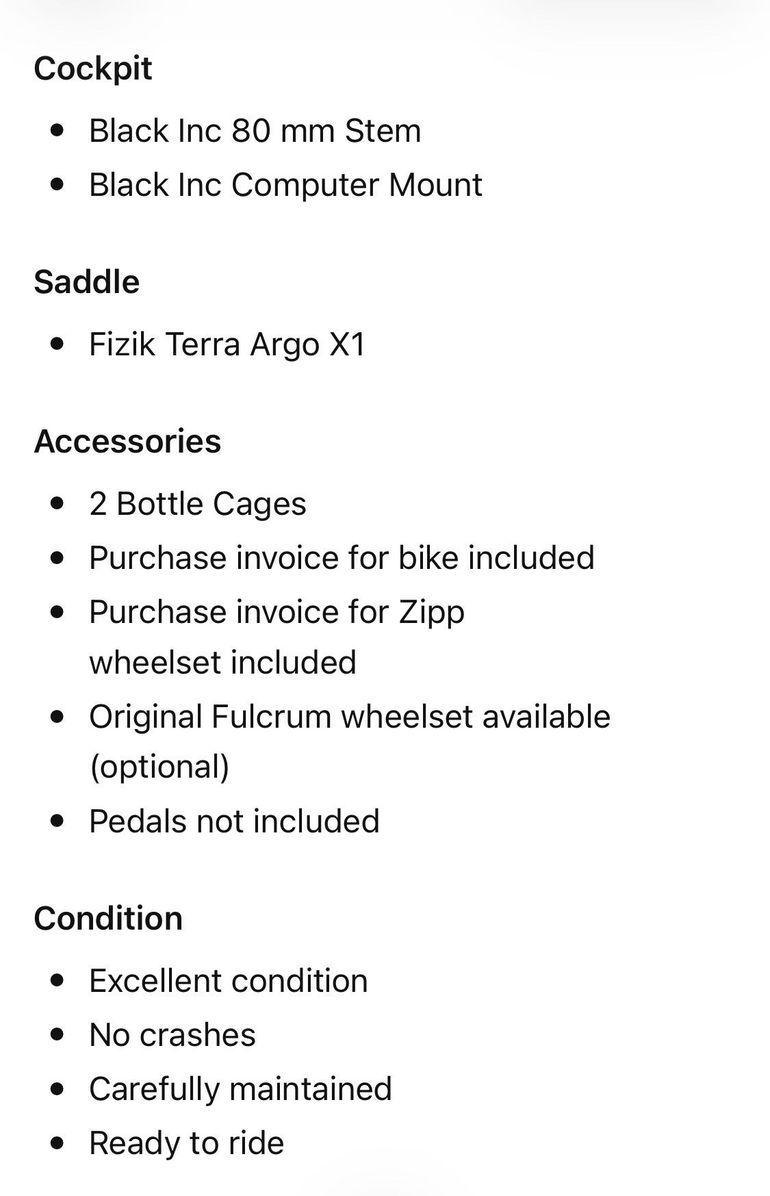Select the Fizik Terra Argo X1 line

227,345
